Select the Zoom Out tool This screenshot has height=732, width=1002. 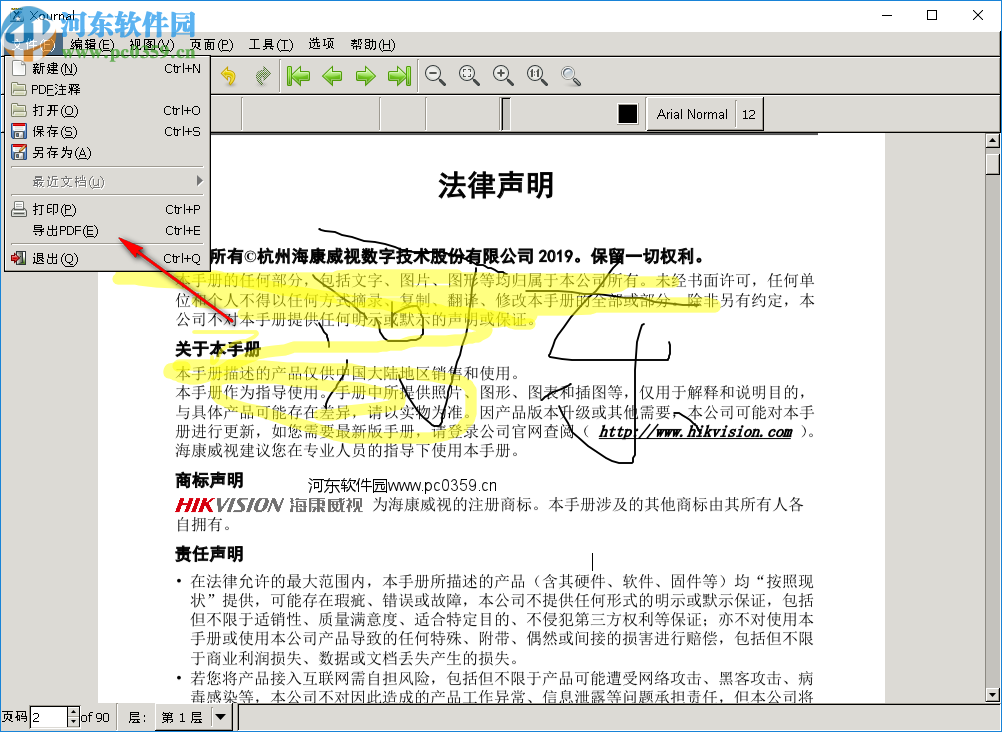pyautogui.click(x=435, y=76)
